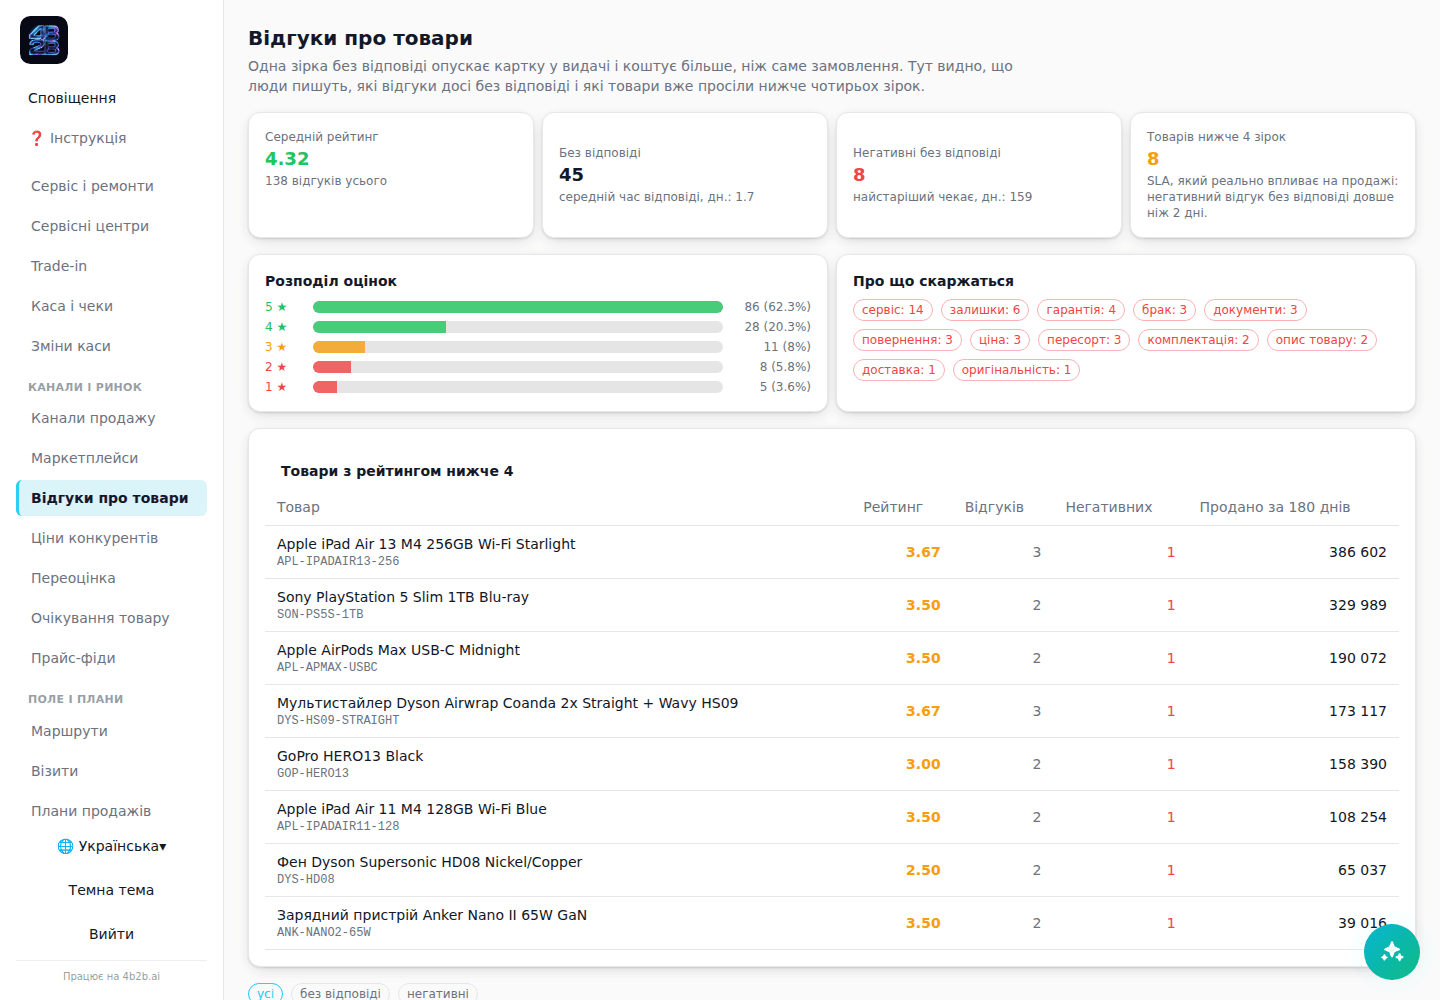Open Плани продажів

tap(111, 811)
